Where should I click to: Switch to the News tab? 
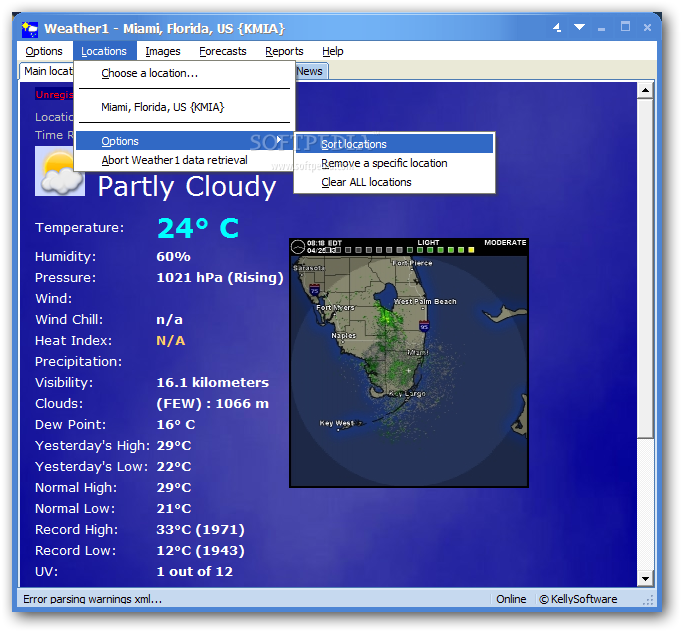click(311, 71)
